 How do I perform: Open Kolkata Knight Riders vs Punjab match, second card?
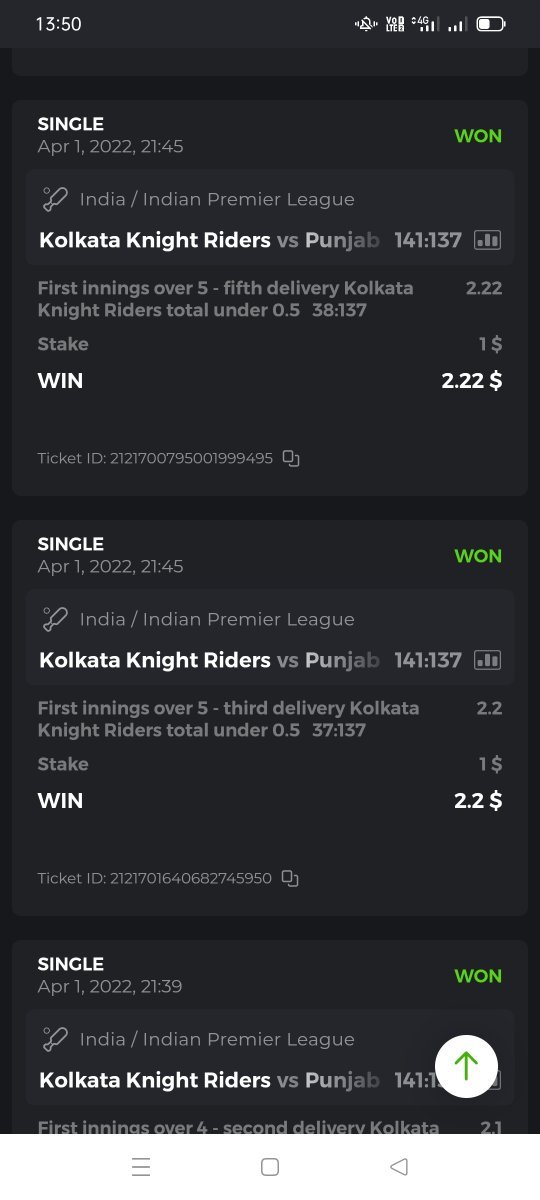tap(210, 660)
